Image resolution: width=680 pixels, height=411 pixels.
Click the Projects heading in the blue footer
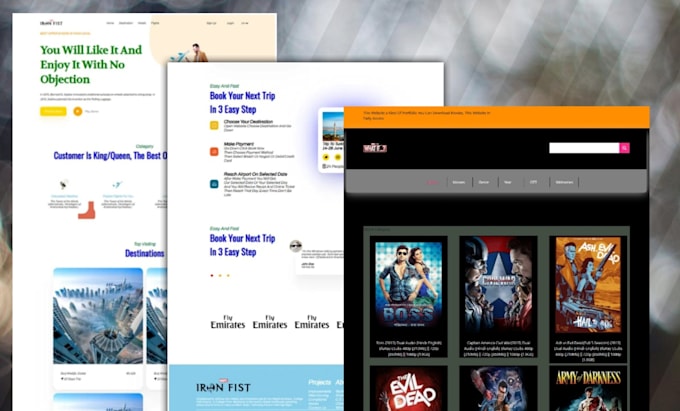pos(320,382)
